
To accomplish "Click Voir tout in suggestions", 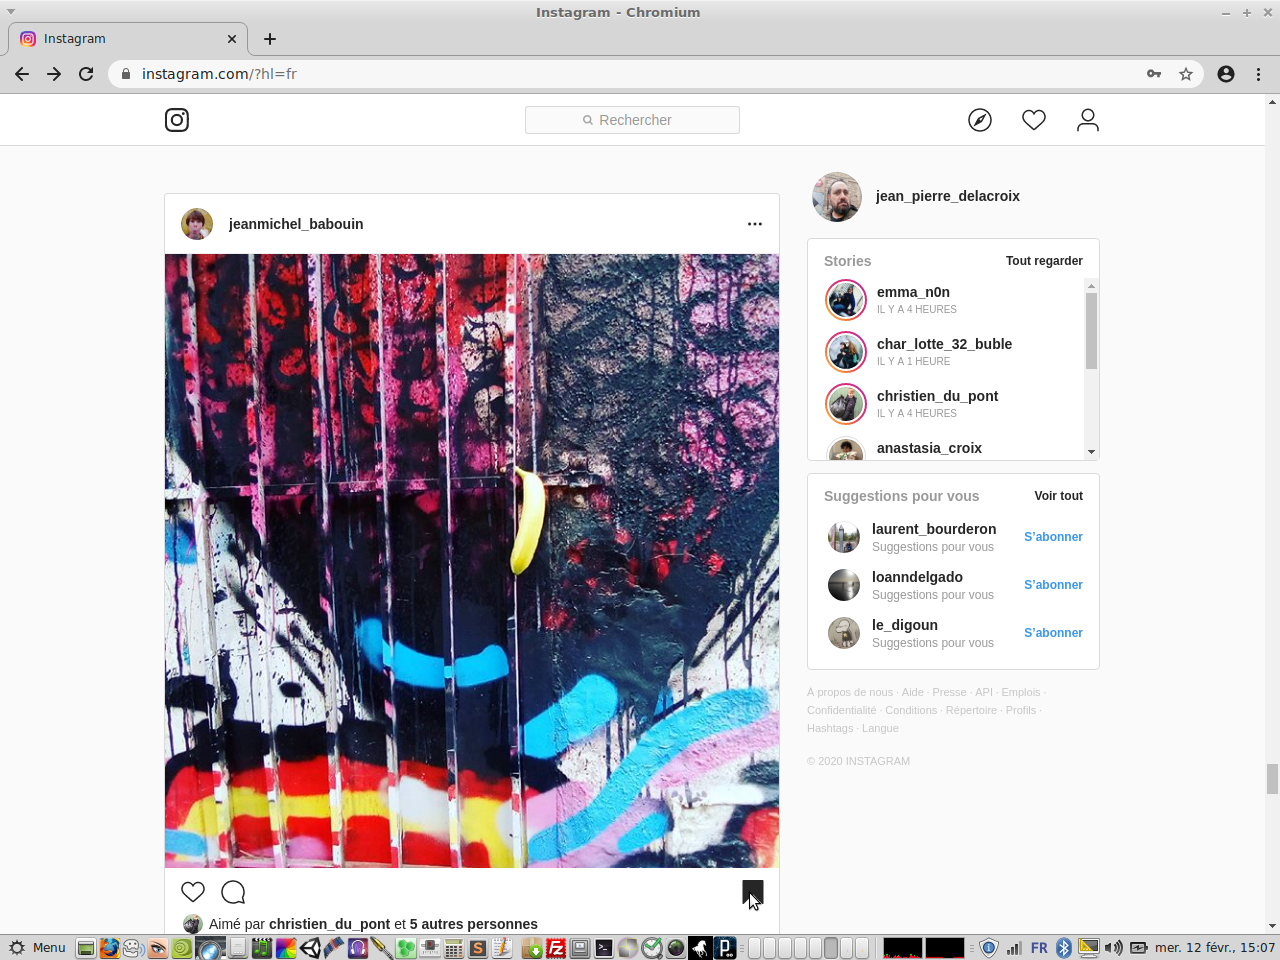I will click(x=1058, y=496).
